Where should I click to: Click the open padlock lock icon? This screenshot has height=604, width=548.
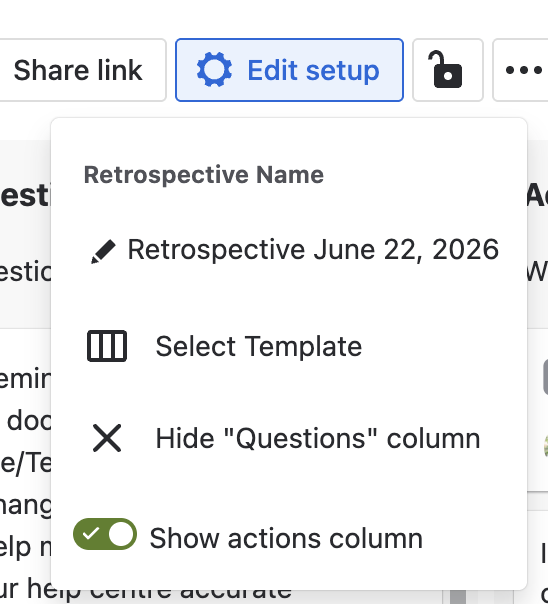pyautogui.click(x=447, y=70)
